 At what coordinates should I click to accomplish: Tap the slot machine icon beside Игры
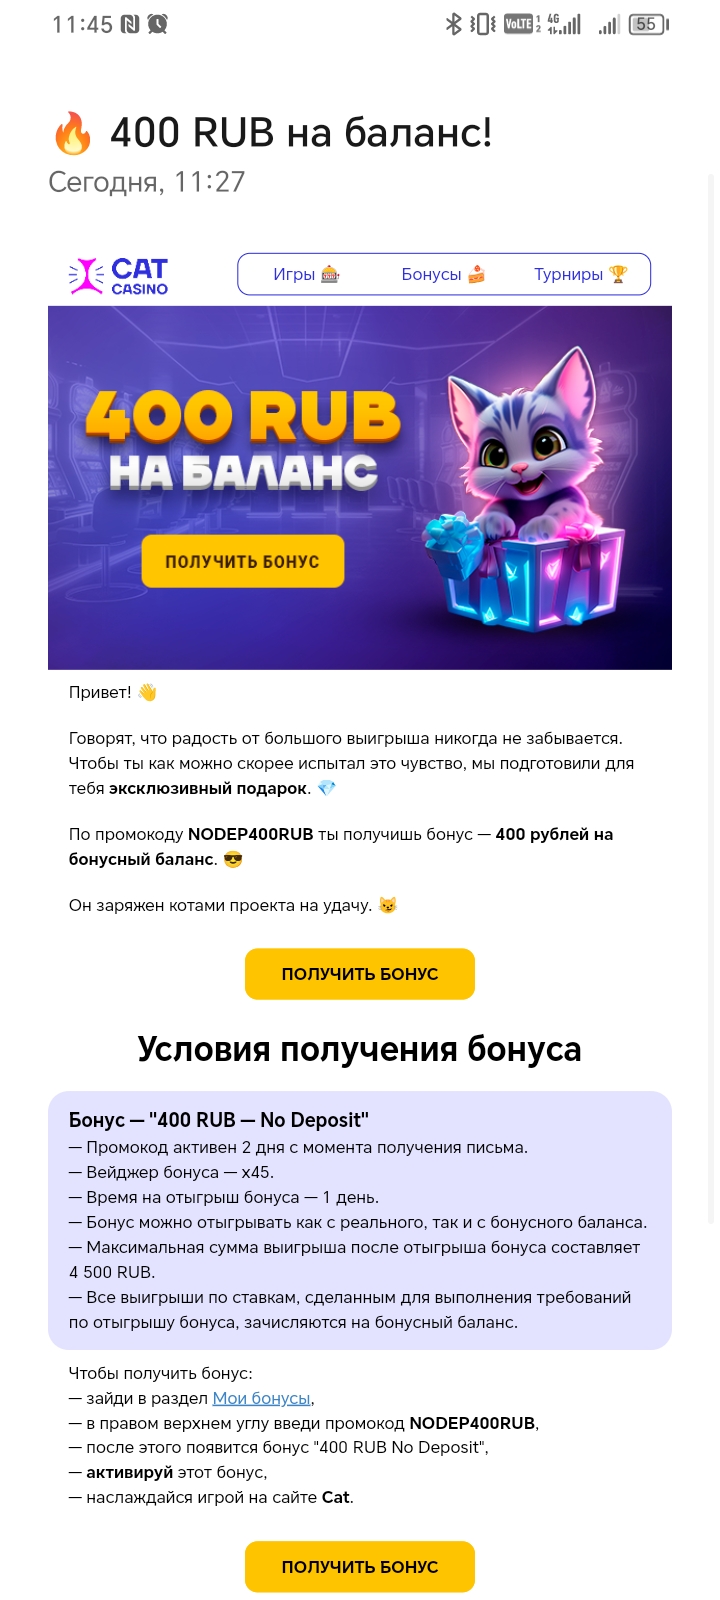(x=330, y=274)
